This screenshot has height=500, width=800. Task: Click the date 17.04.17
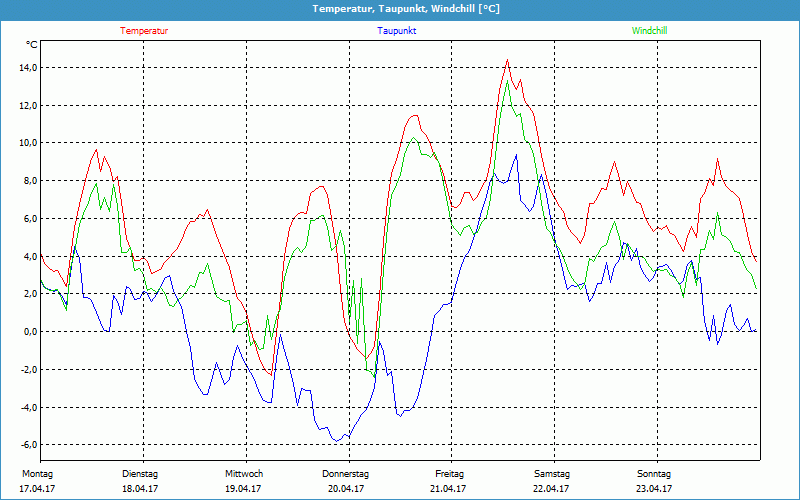tap(37, 489)
